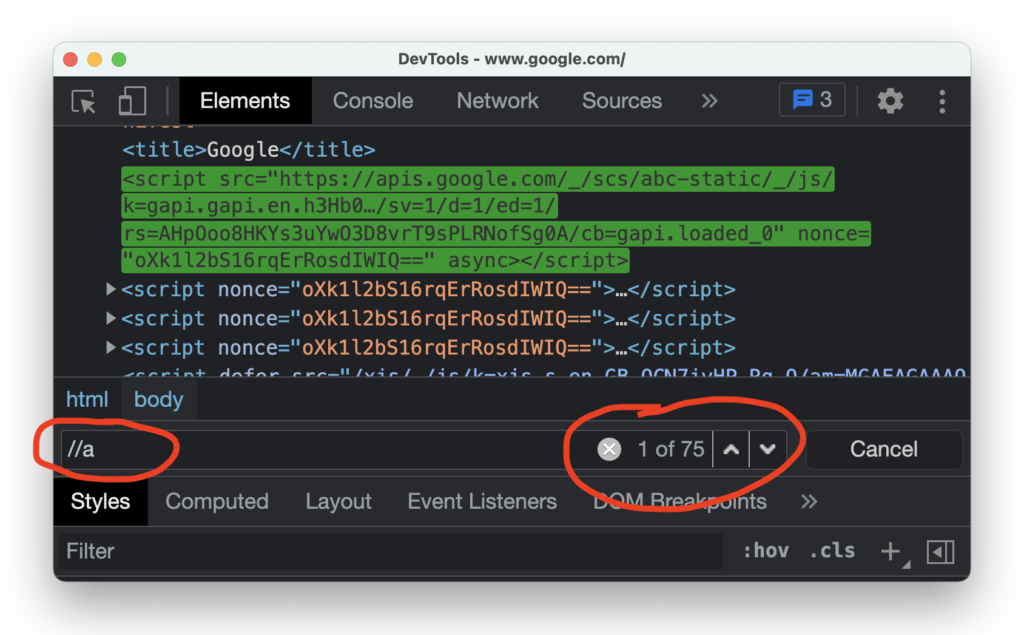This screenshot has height=635, width=1024.
Task: Toggle the device toolbar icon
Action: [132, 101]
